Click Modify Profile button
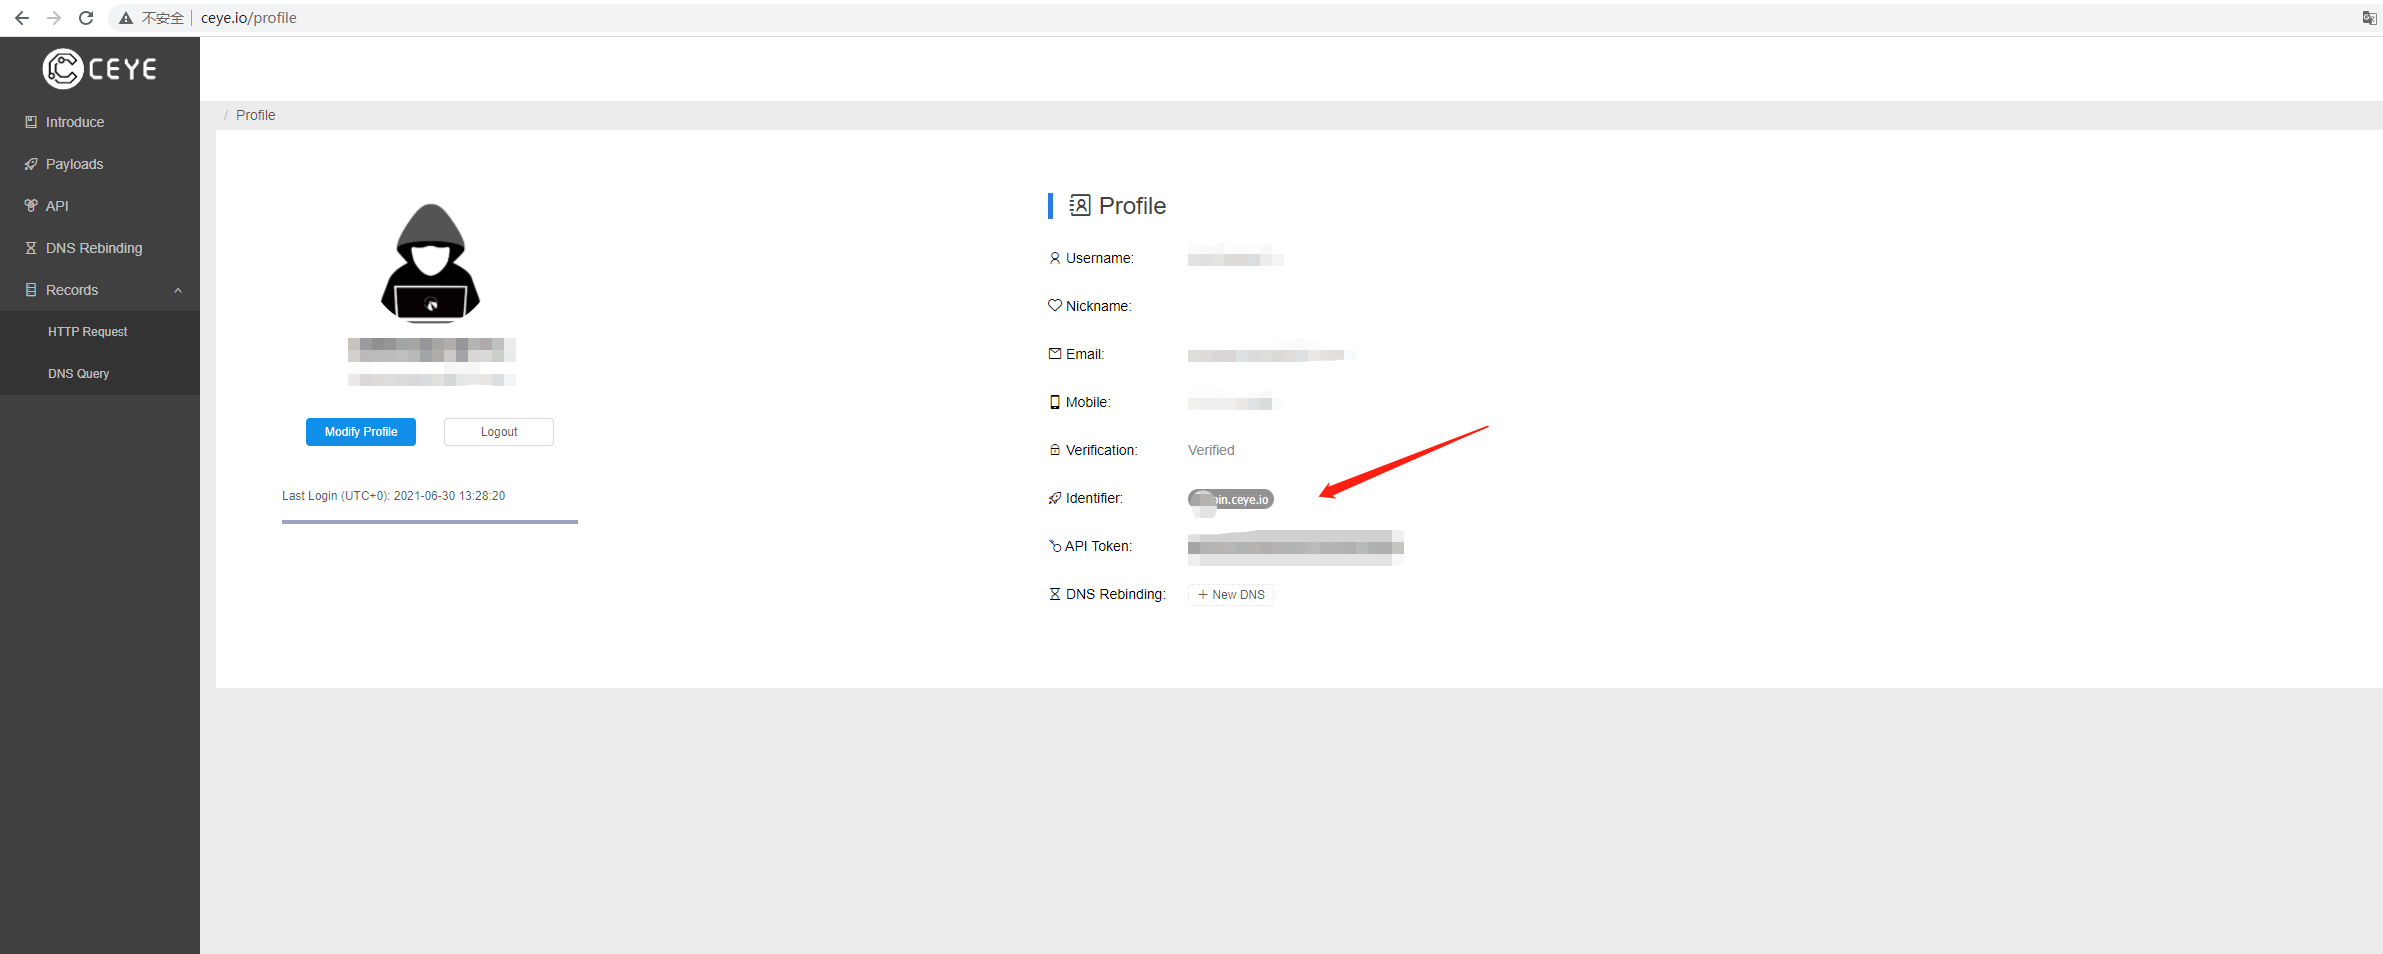This screenshot has width=2383, height=954. point(361,432)
